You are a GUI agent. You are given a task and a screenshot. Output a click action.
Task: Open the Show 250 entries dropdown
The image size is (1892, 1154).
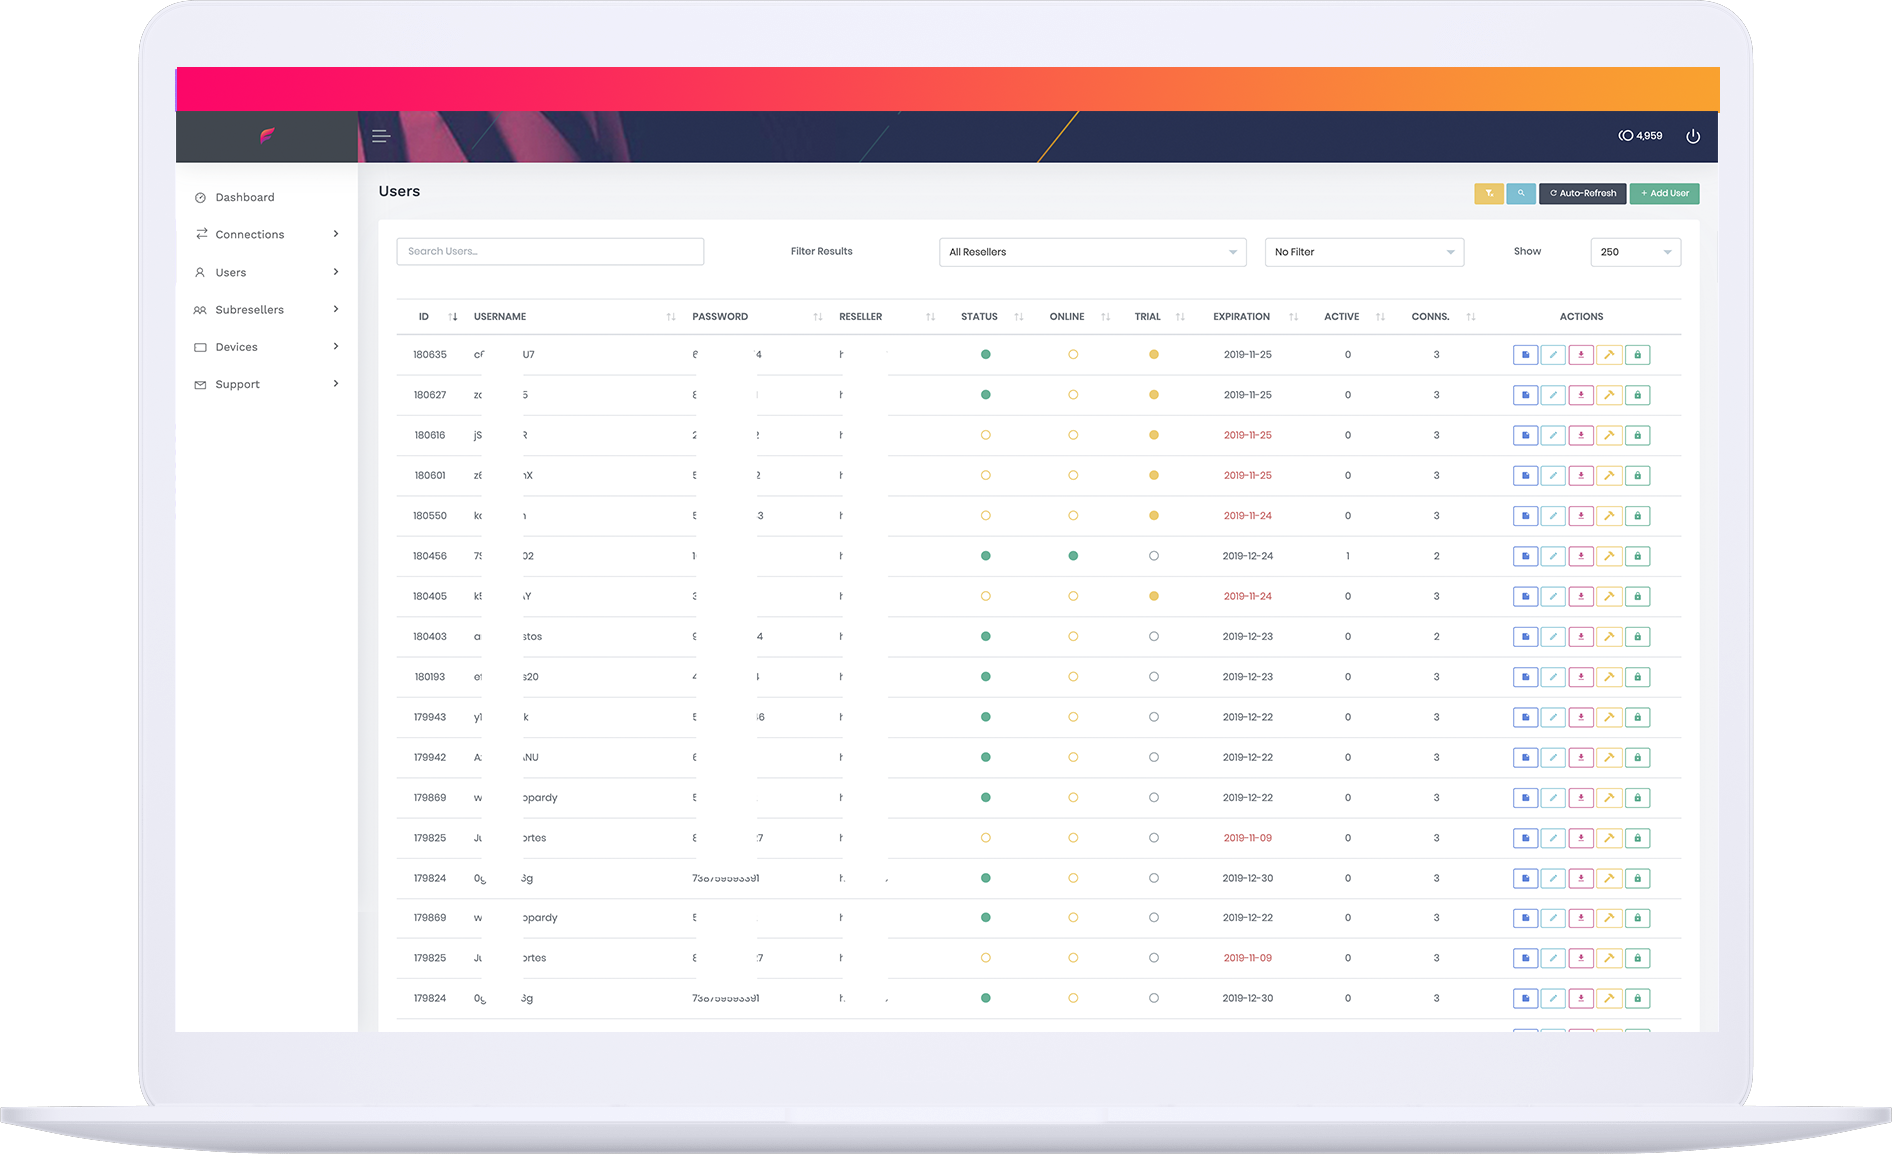(1635, 252)
